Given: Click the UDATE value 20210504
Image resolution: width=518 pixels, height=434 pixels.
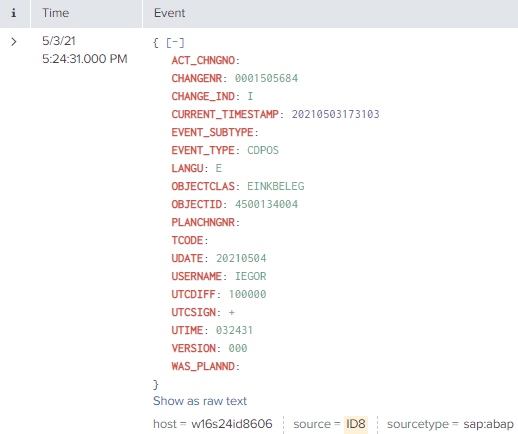Looking at the screenshot, I should click(241, 258).
